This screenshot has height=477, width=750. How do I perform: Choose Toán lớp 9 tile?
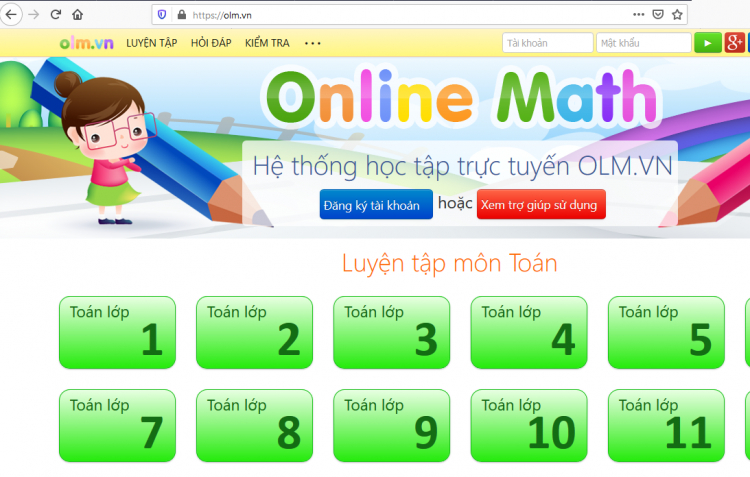pyautogui.click(x=392, y=425)
